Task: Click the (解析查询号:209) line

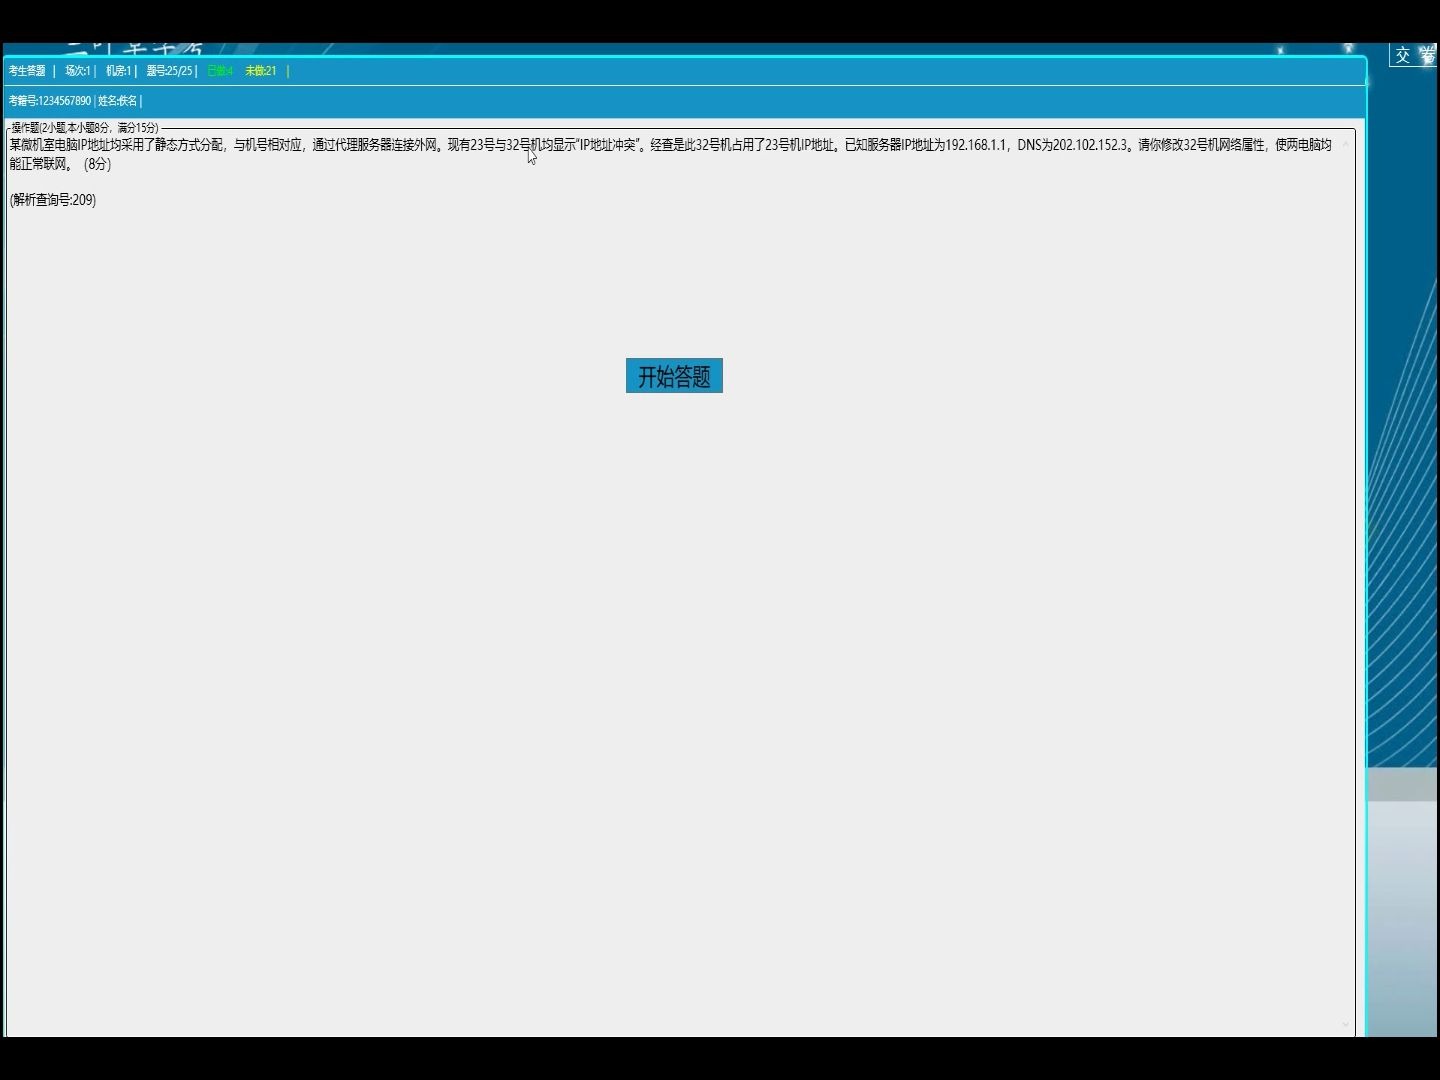Action: point(53,200)
